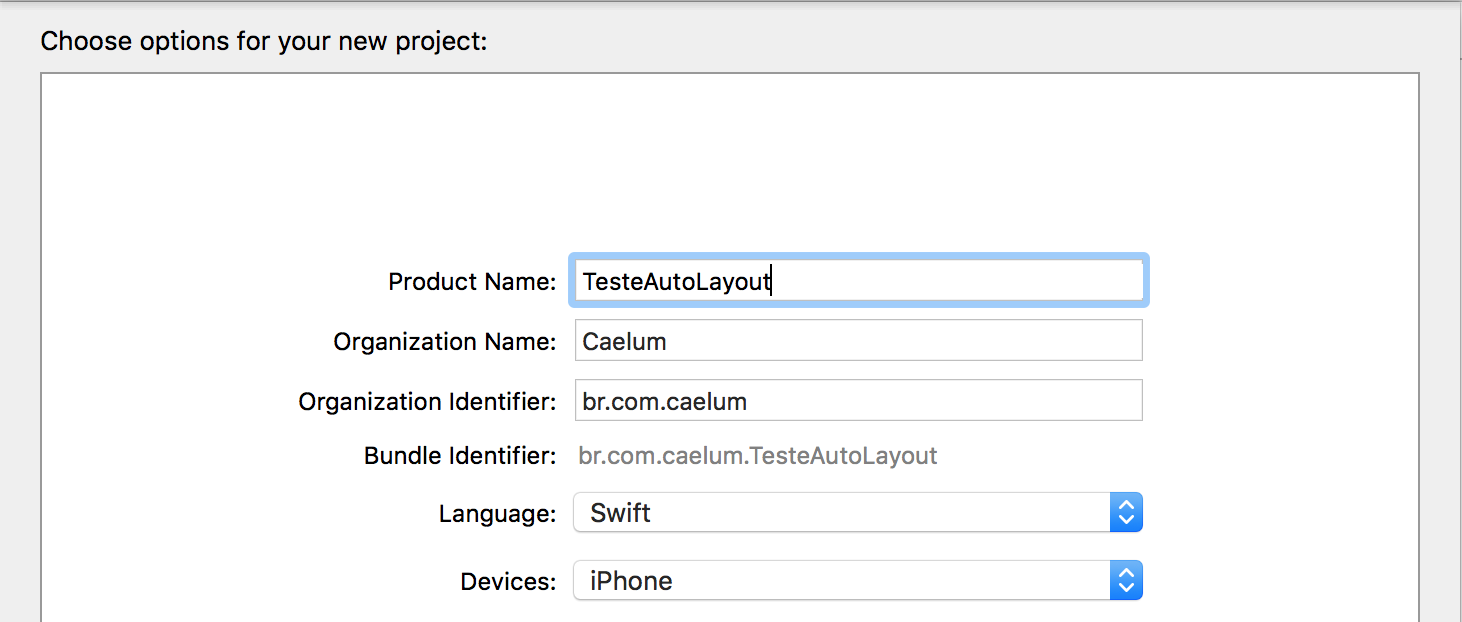Screen dimensions: 1462x622
Task: Click the Product Name text field
Action: (858, 281)
